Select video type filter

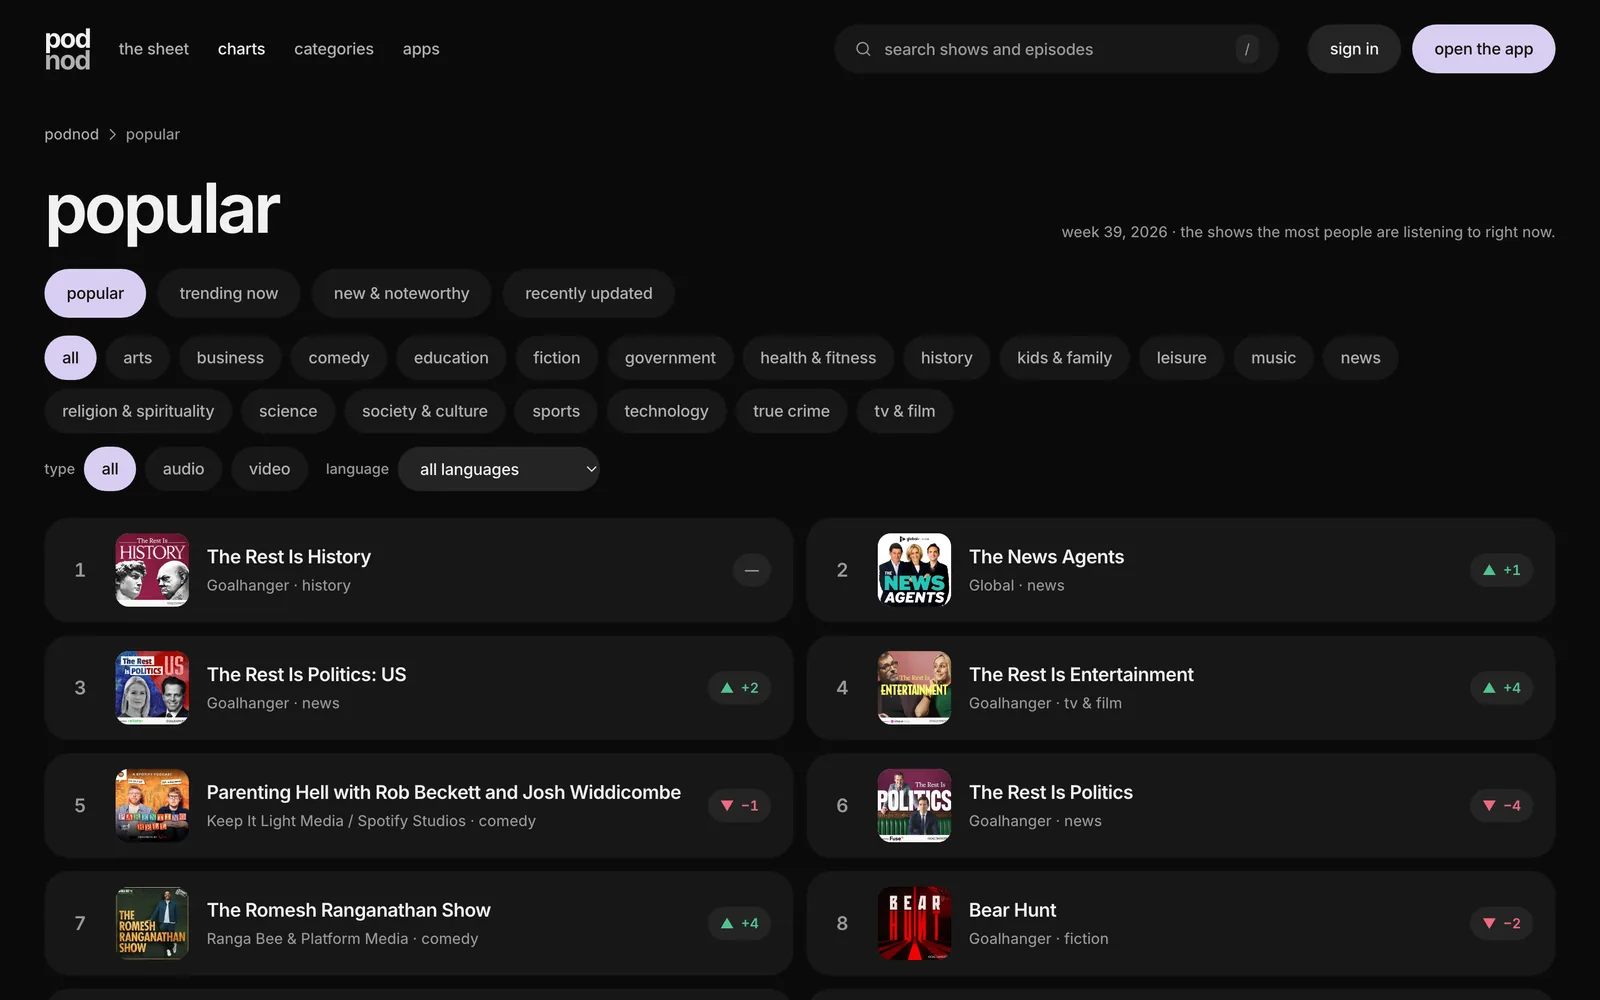(269, 469)
